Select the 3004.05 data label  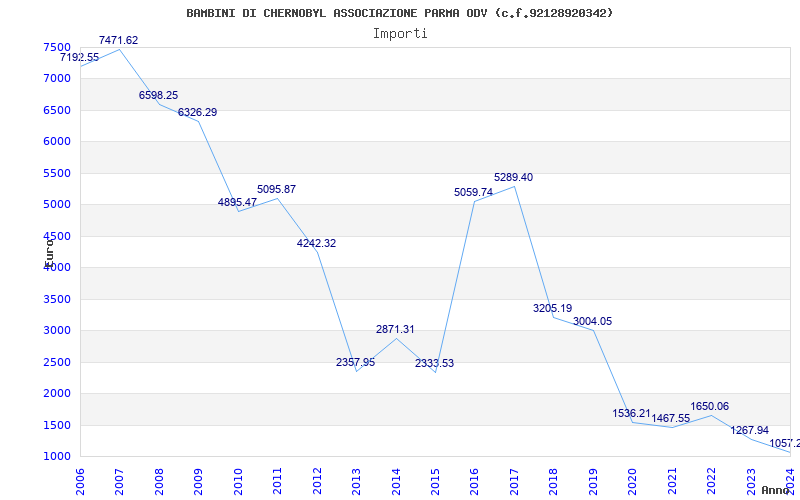592,321
